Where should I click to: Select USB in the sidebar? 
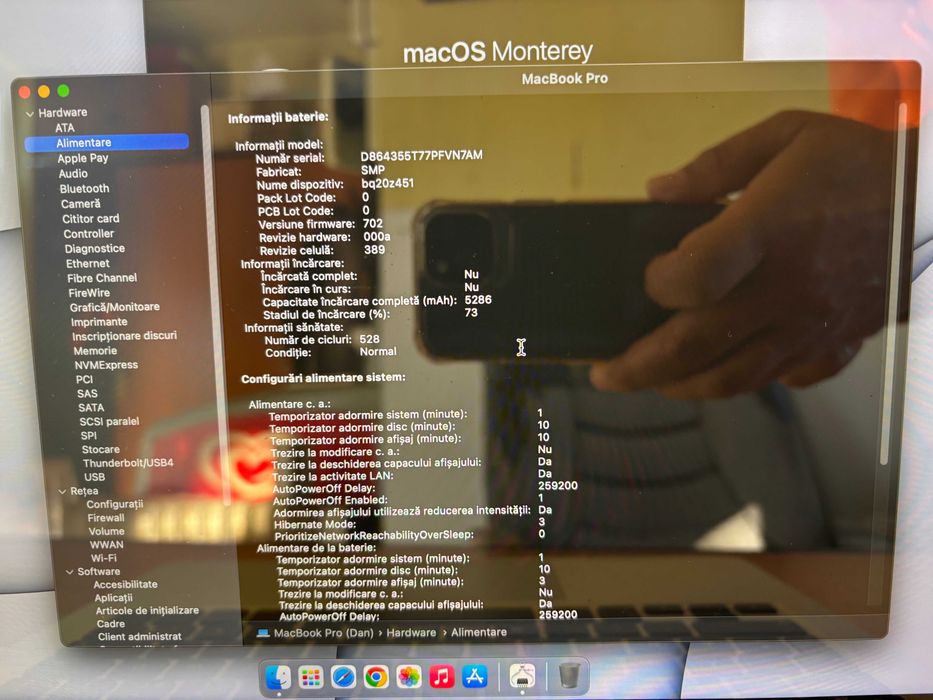click(x=94, y=477)
